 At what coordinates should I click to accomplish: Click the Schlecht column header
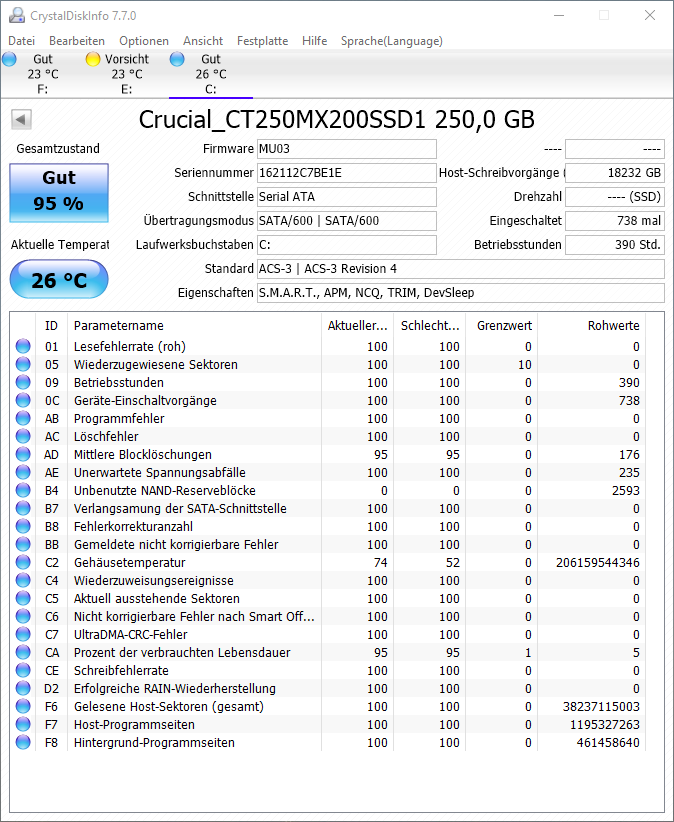430,326
